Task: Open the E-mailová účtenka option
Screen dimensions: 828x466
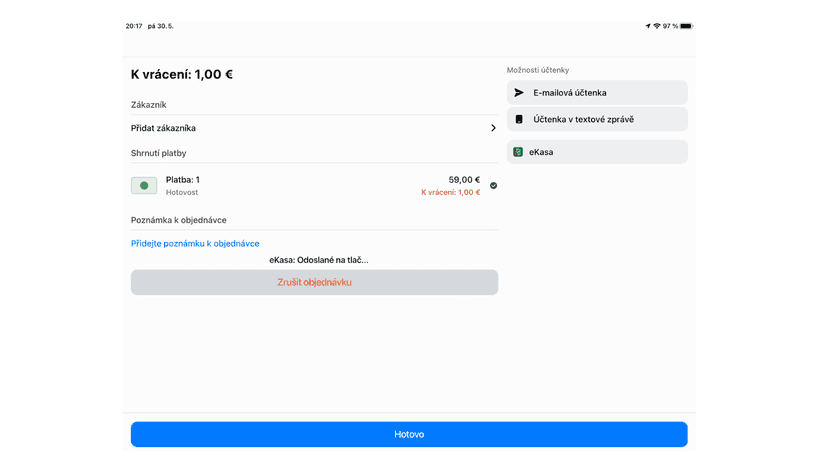Action: [597, 92]
